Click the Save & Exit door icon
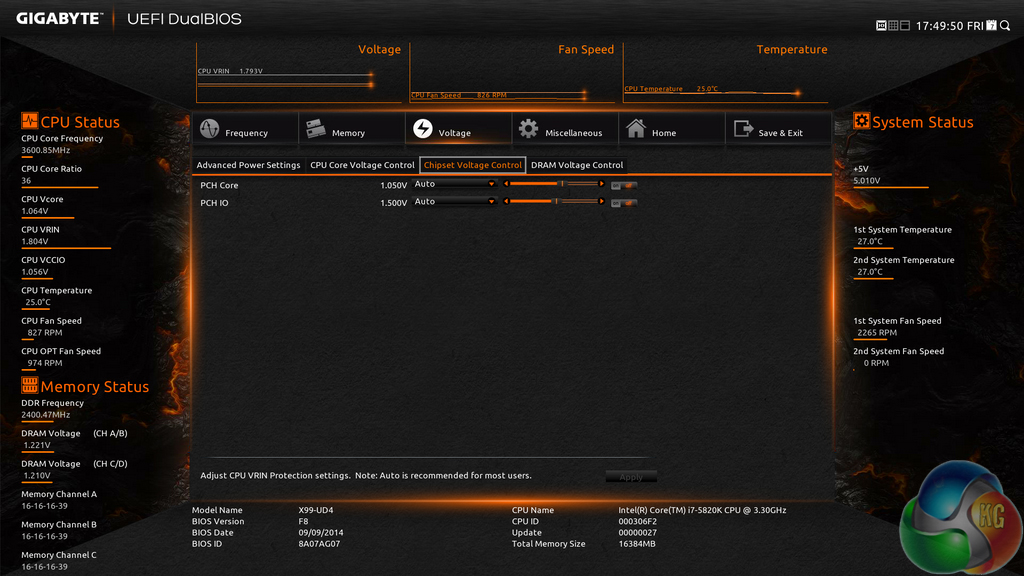The height and width of the screenshot is (576, 1024). [743, 130]
